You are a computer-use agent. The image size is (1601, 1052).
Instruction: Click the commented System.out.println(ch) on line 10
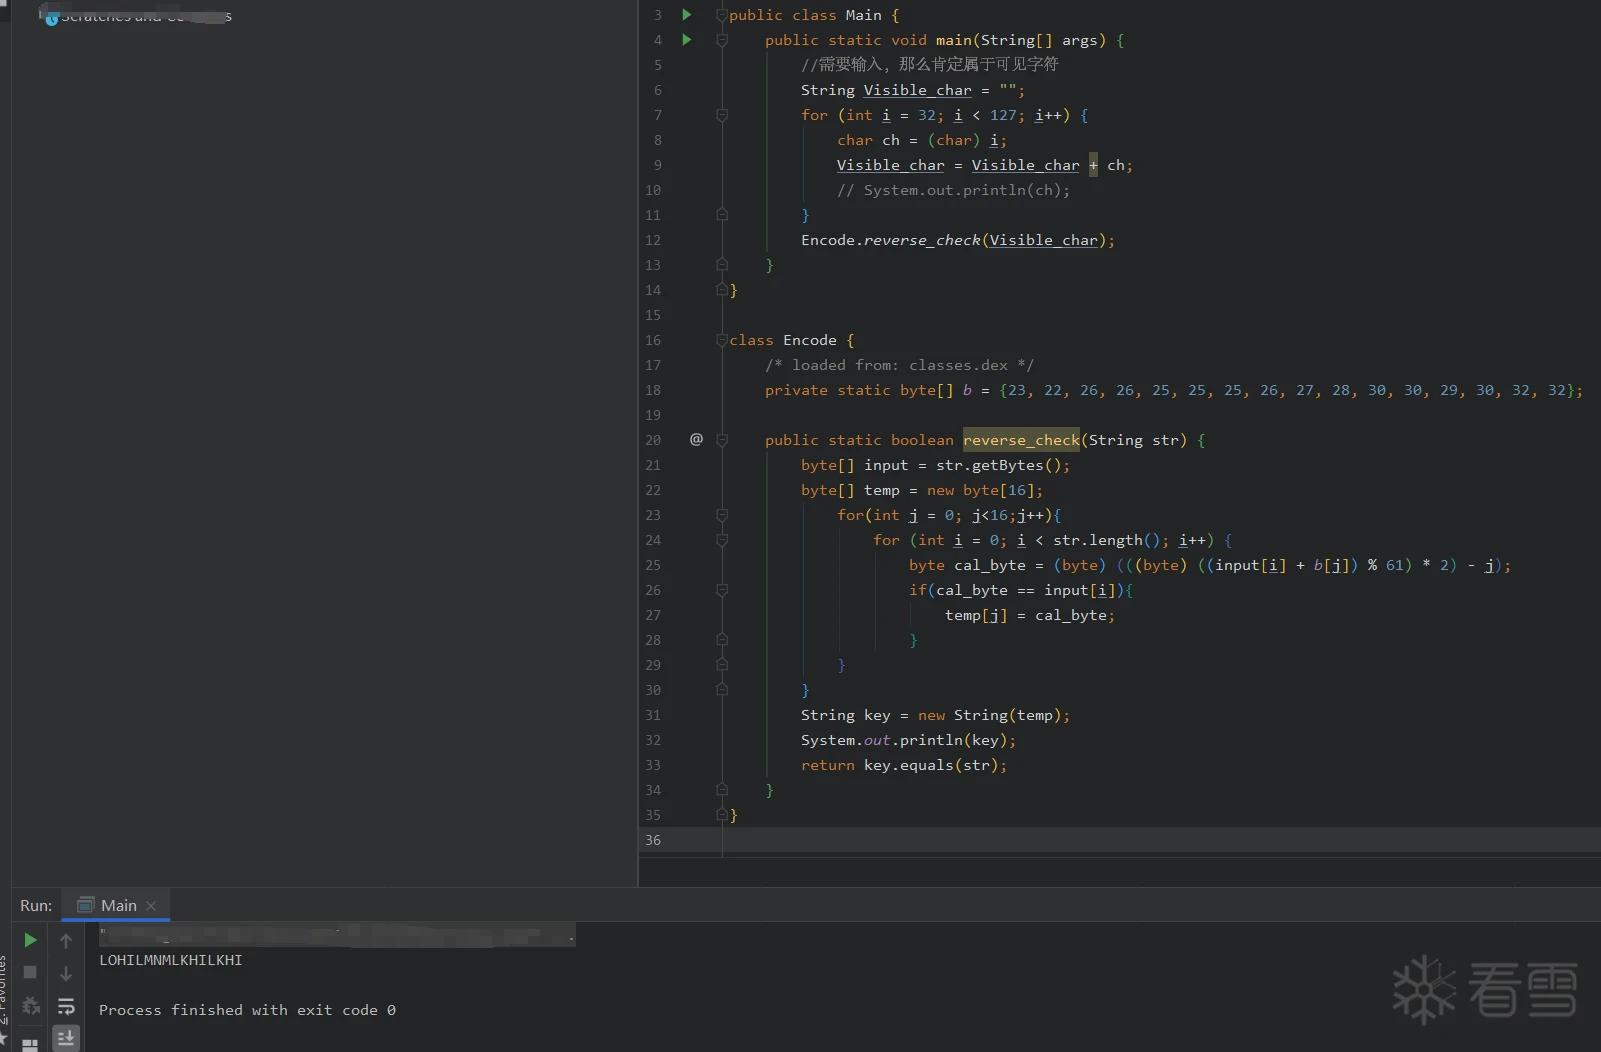click(954, 190)
